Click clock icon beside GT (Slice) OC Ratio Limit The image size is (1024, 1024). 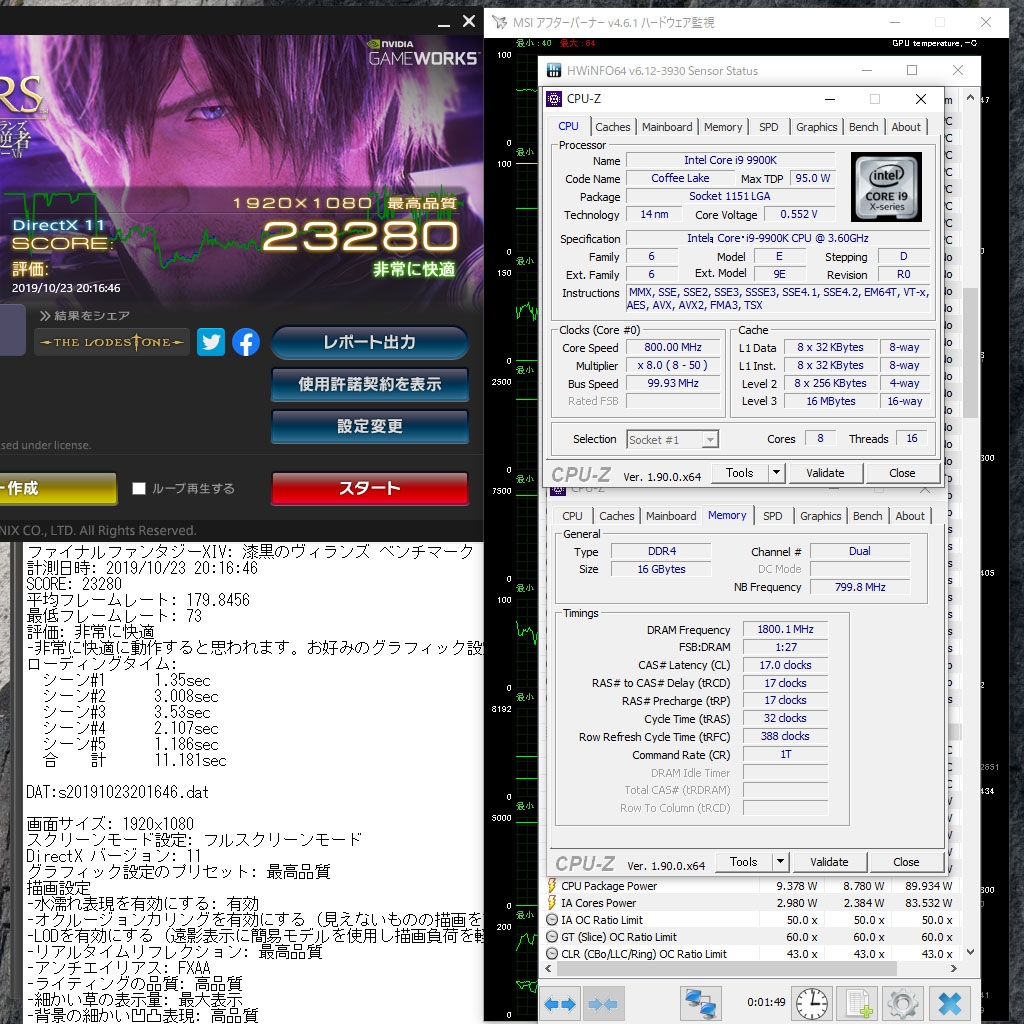tap(552, 936)
